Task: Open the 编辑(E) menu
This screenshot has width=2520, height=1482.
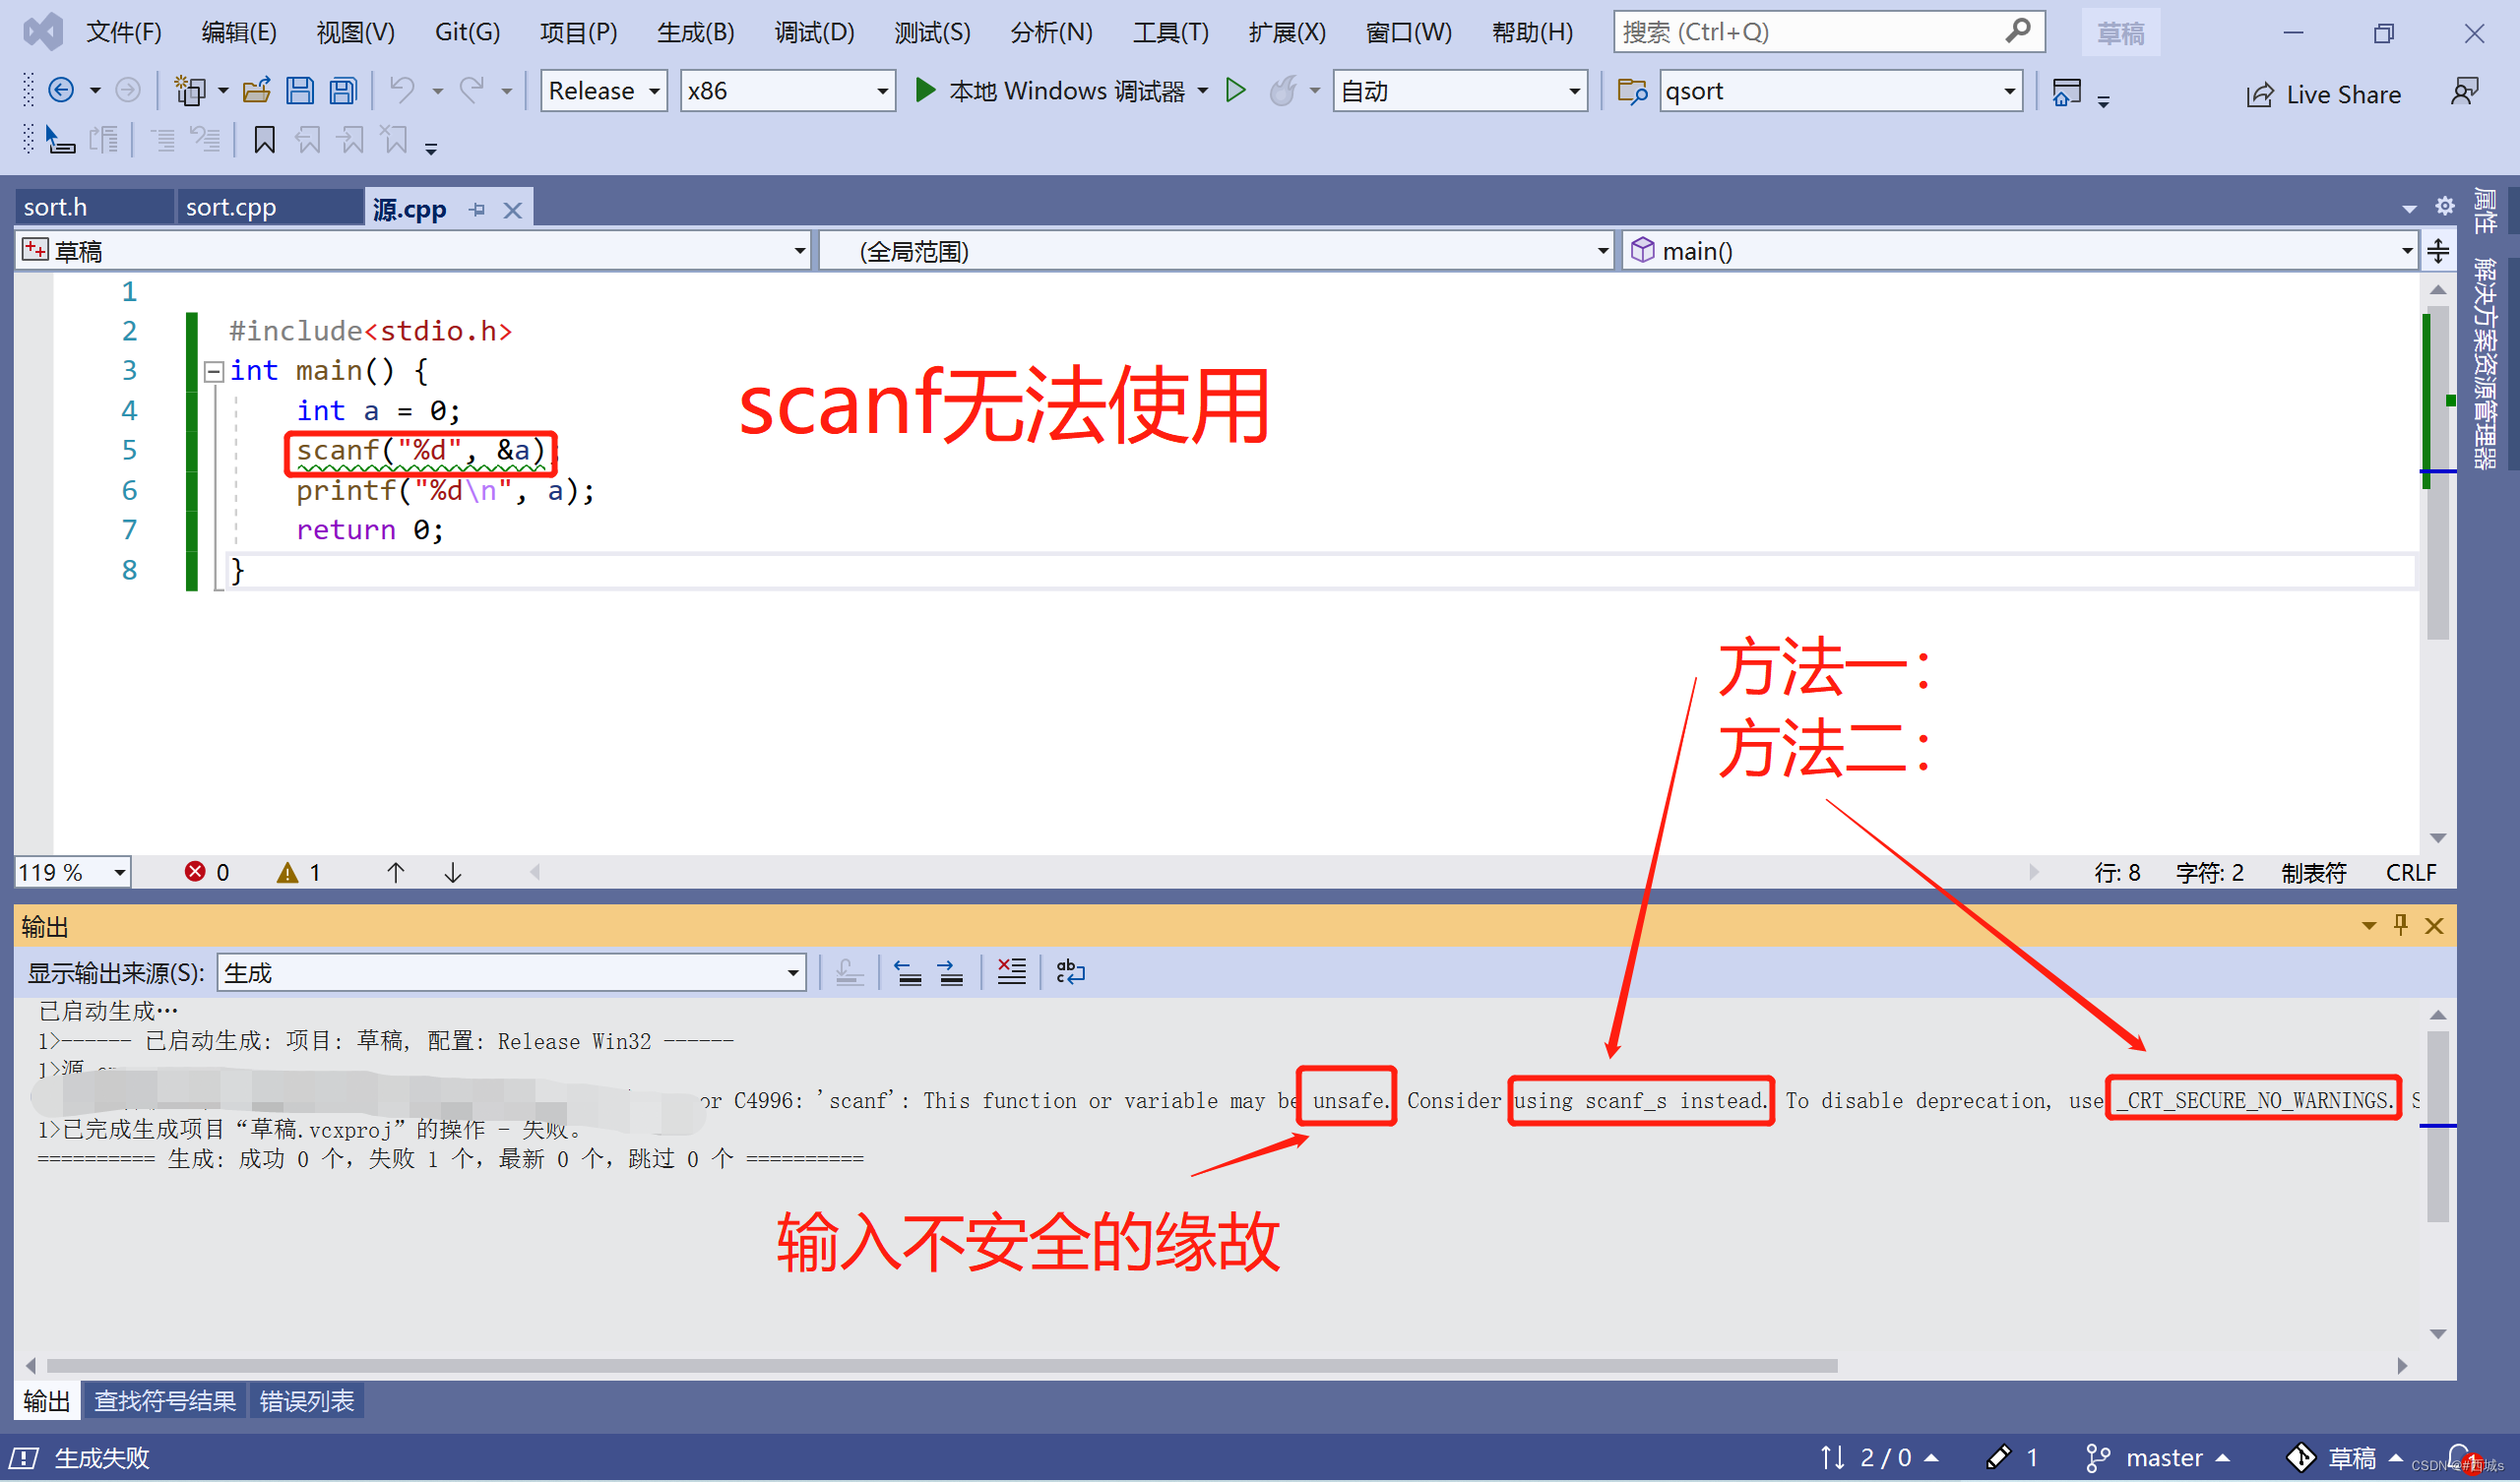Action: [239, 32]
